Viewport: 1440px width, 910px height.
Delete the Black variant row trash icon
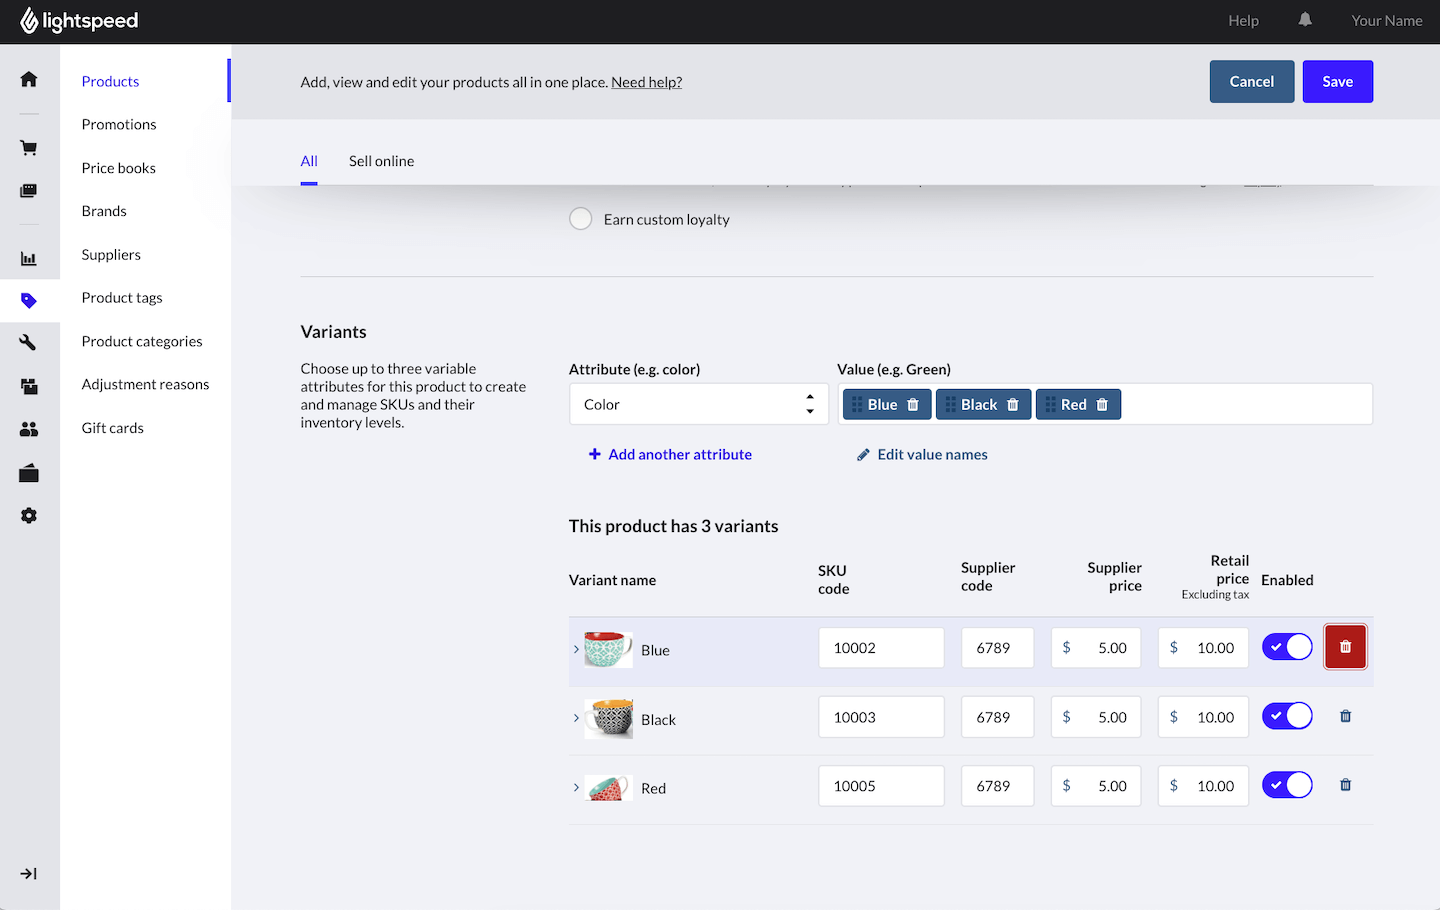point(1345,716)
